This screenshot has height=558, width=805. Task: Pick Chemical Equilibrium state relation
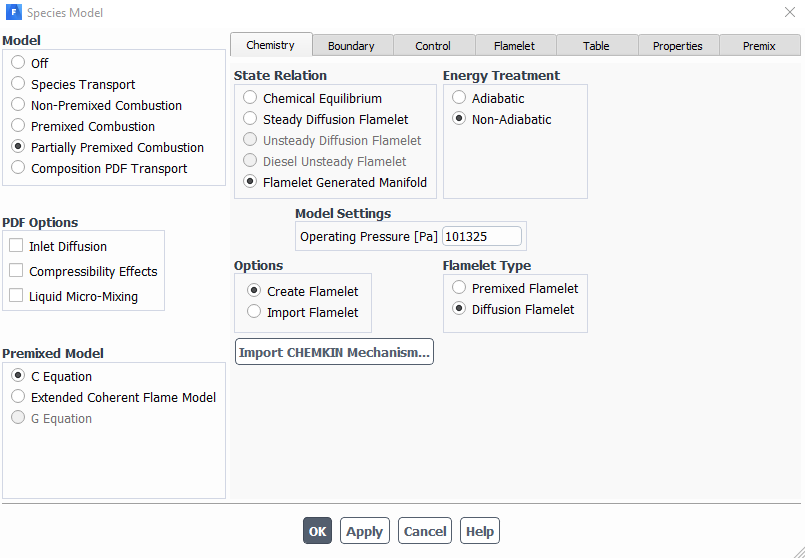point(250,98)
